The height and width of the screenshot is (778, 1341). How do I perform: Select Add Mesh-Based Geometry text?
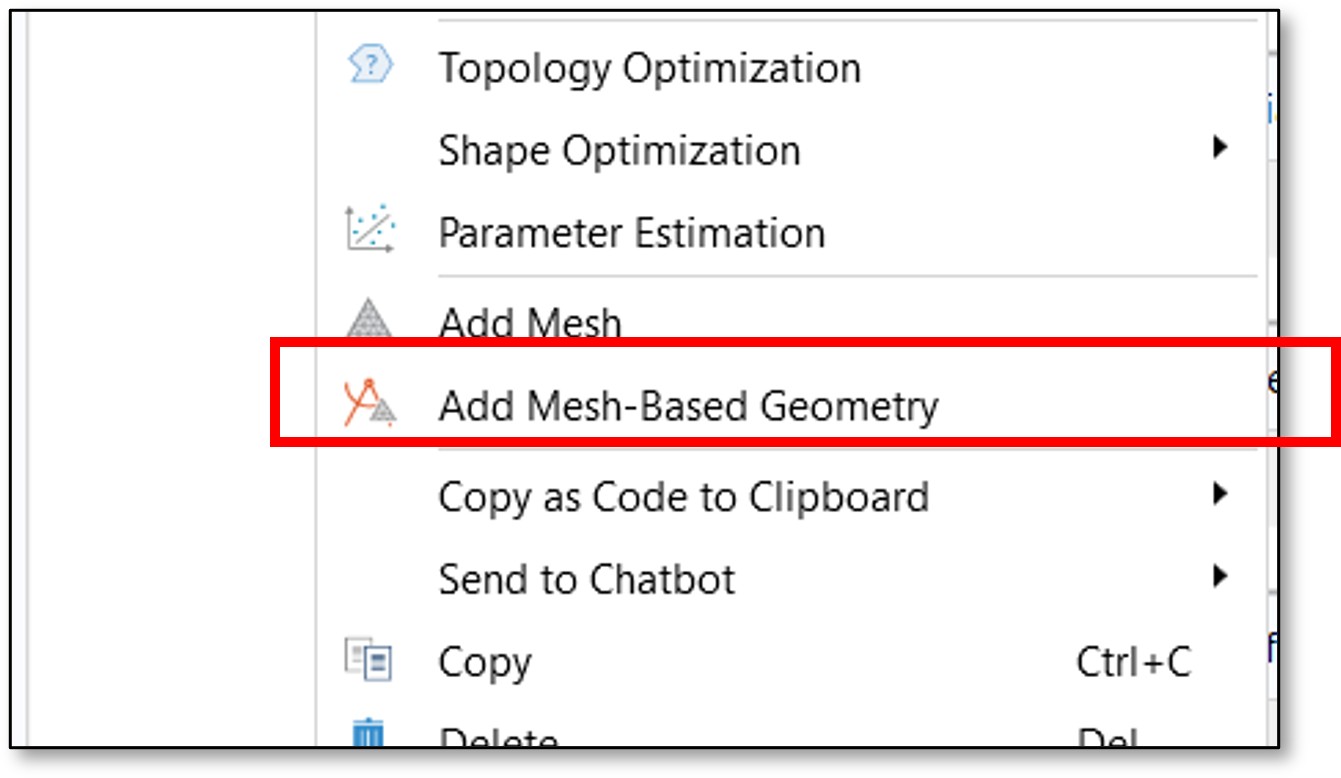[688, 406]
